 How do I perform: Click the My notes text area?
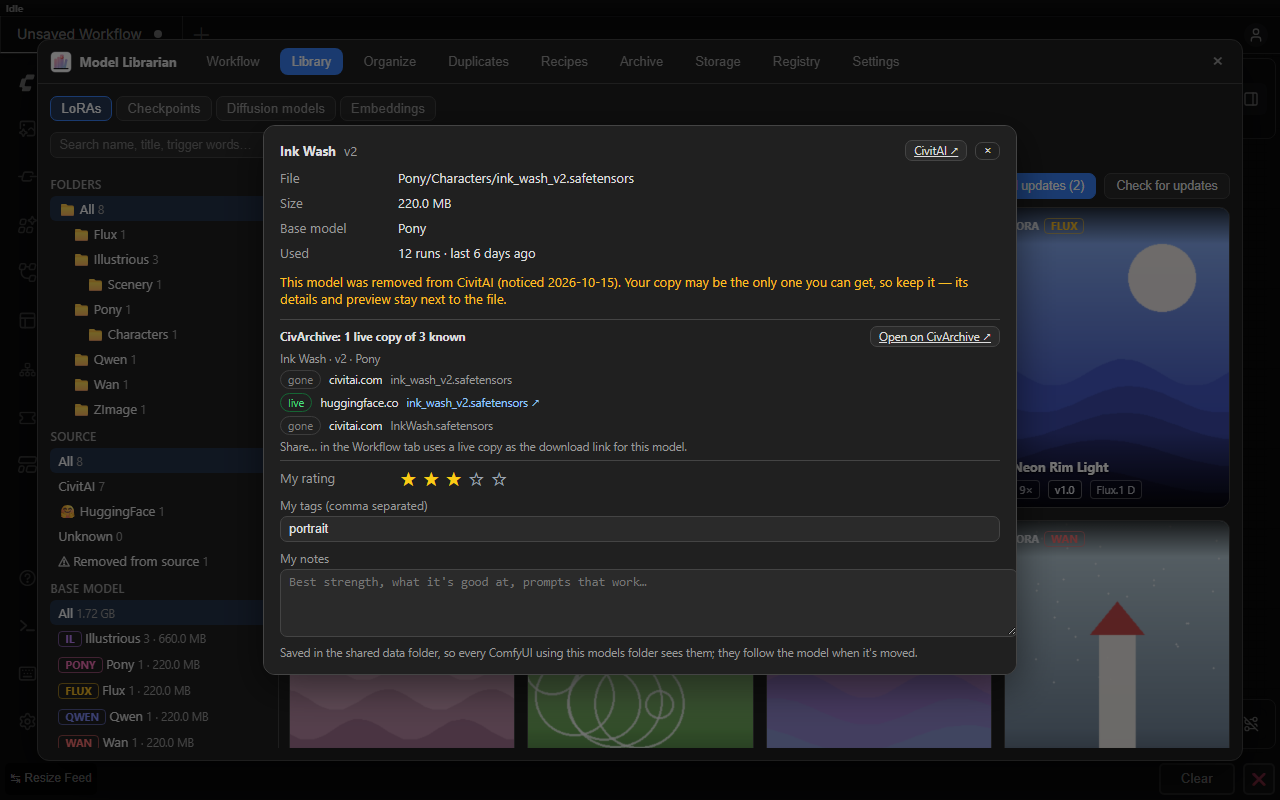tap(648, 603)
